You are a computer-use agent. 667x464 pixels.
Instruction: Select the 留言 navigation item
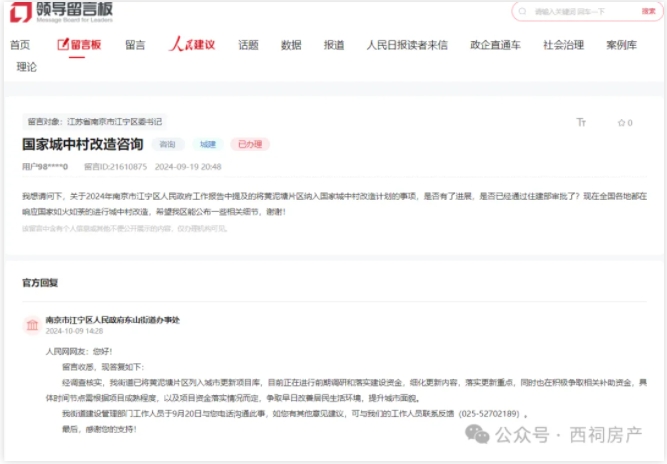tap(135, 45)
